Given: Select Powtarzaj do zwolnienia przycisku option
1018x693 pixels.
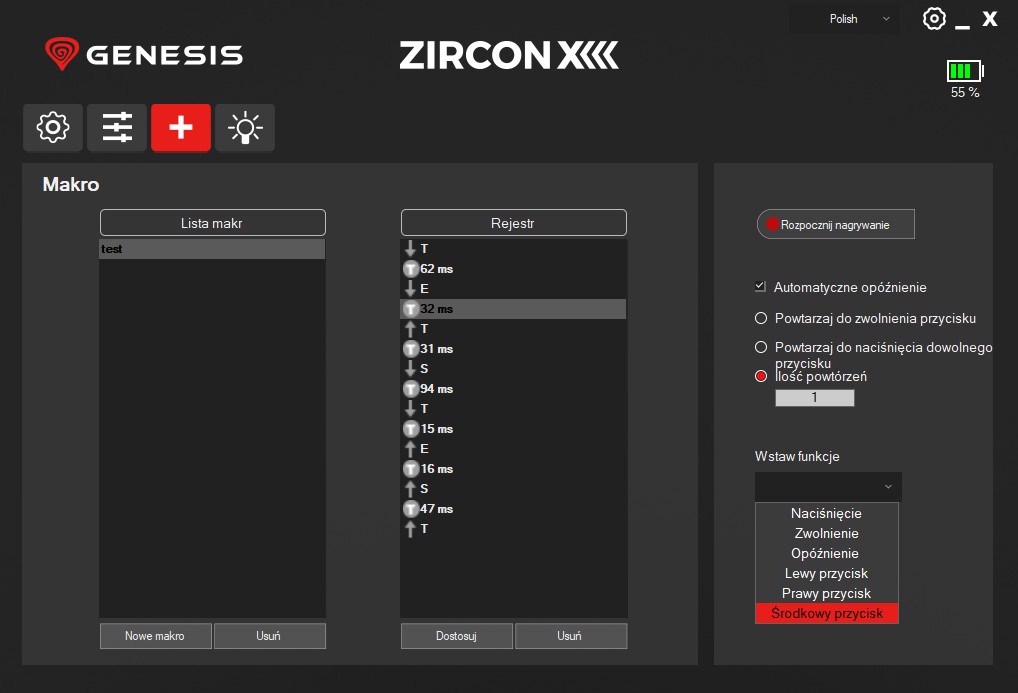Looking at the screenshot, I should 761,319.
